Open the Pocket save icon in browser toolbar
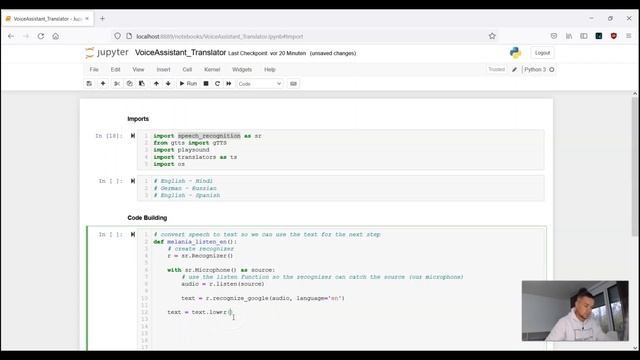 click(x=554, y=36)
